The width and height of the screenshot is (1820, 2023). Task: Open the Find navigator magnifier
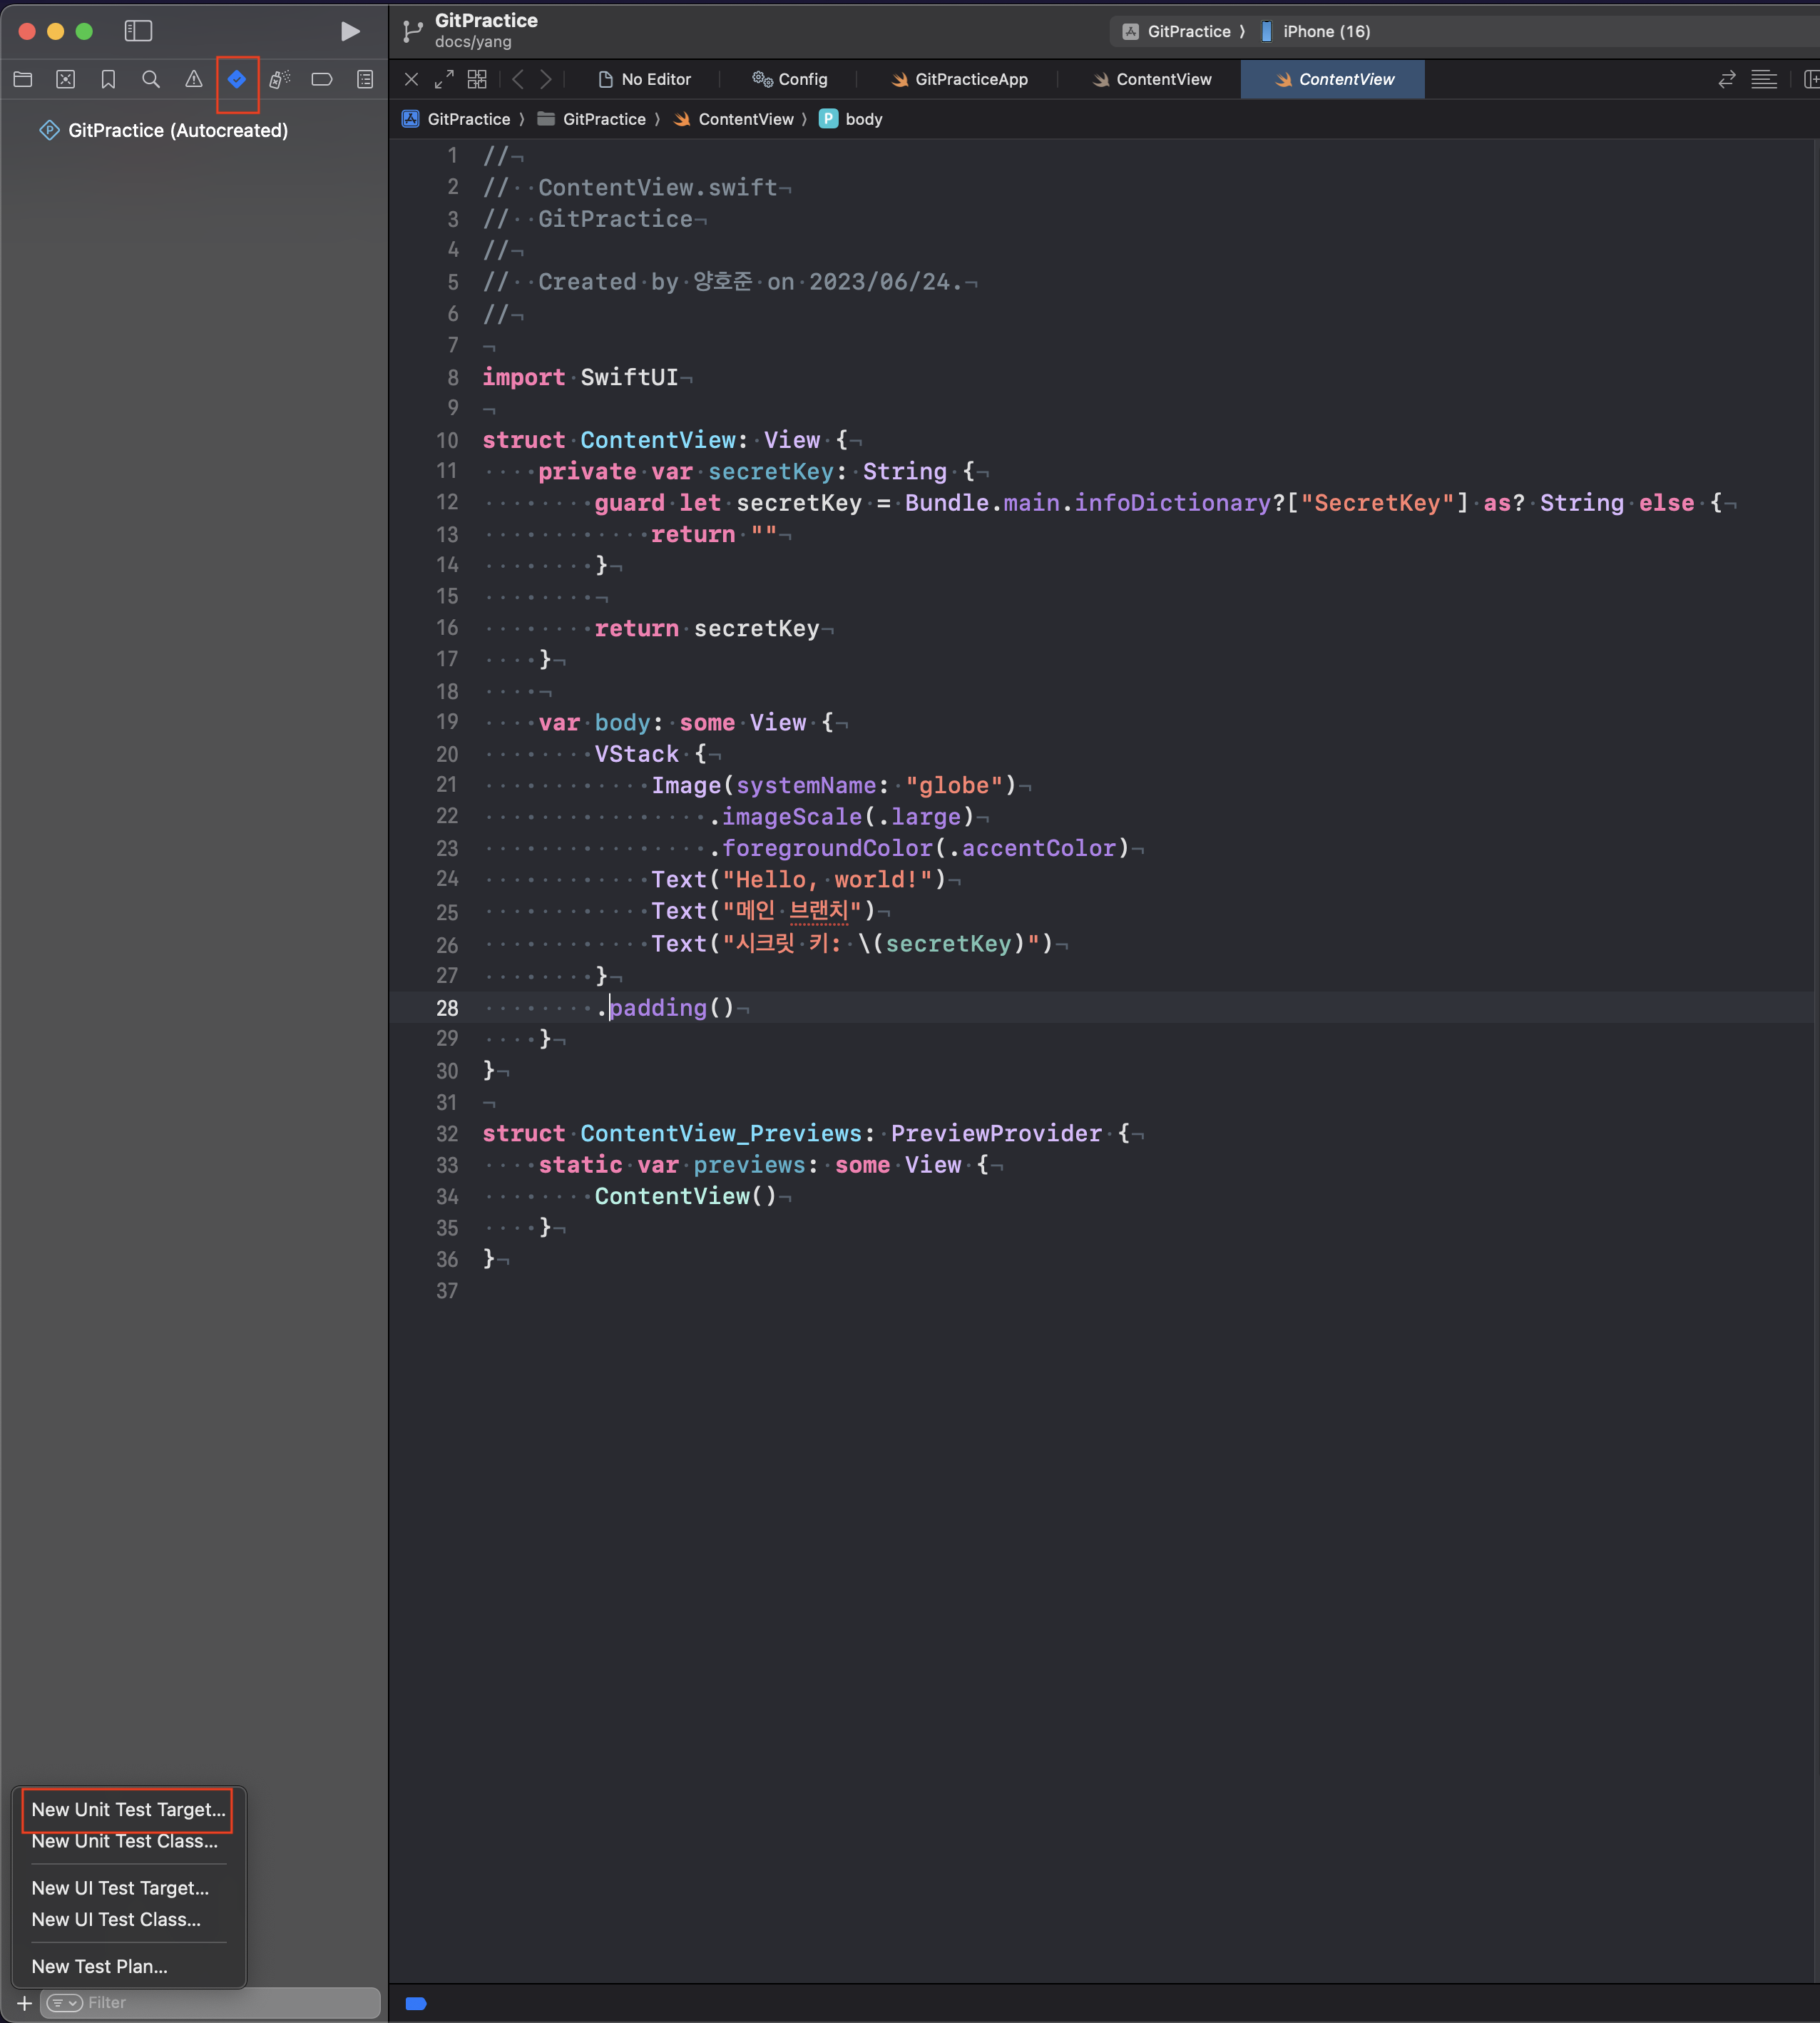click(151, 79)
